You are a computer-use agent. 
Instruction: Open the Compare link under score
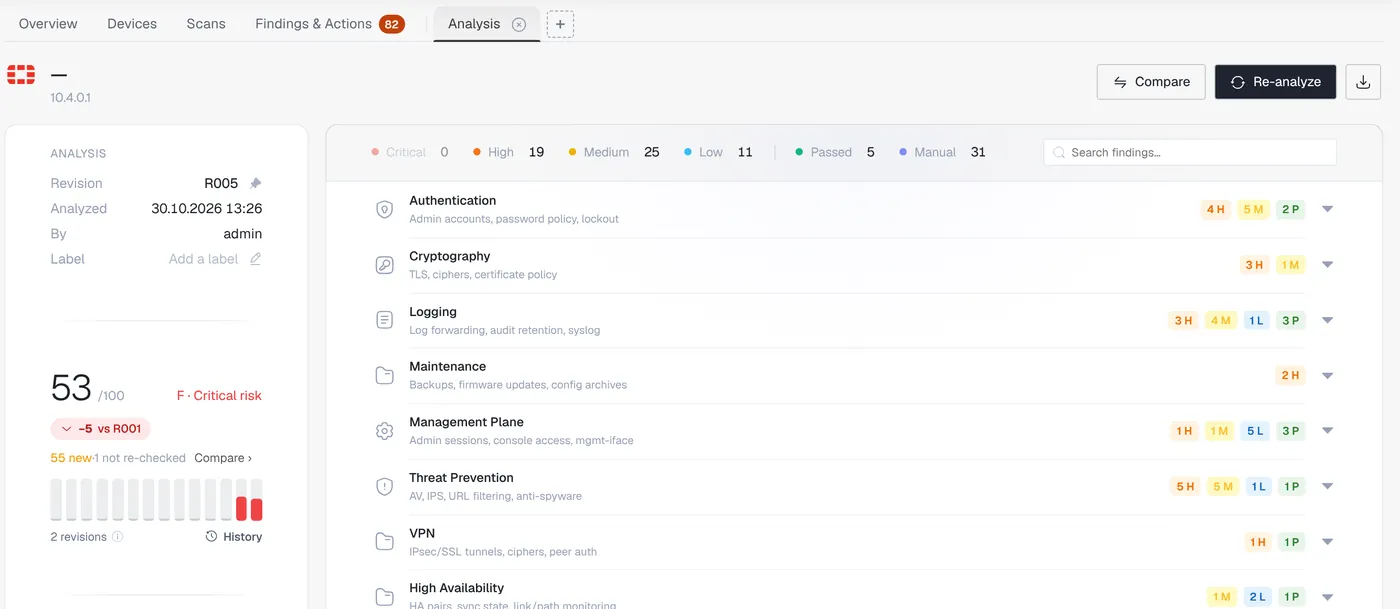tap(223, 458)
